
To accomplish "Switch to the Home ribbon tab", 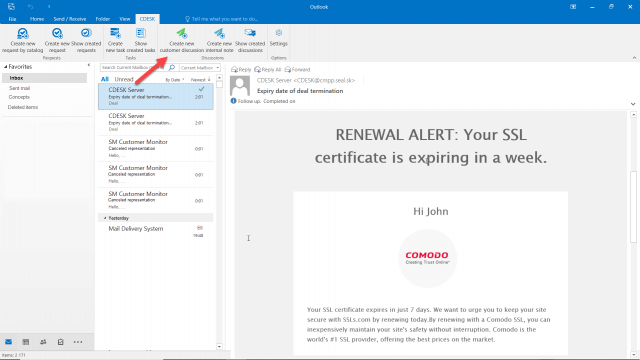I will click(37, 19).
